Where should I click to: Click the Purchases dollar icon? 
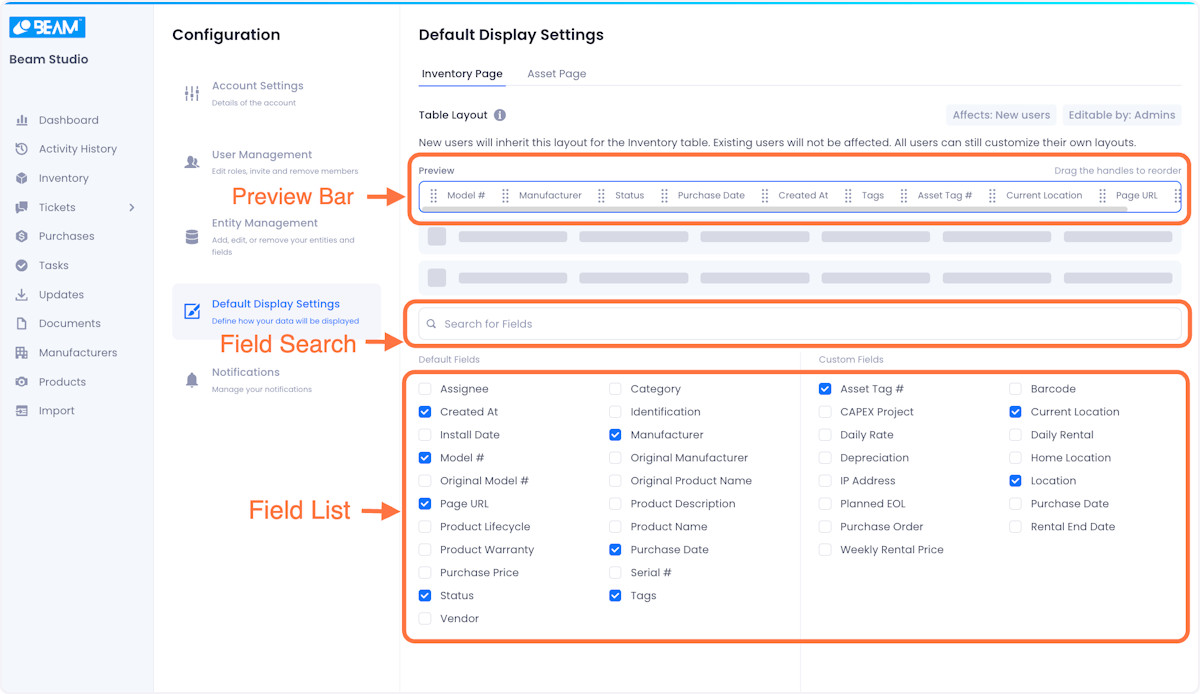pos(22,236)
